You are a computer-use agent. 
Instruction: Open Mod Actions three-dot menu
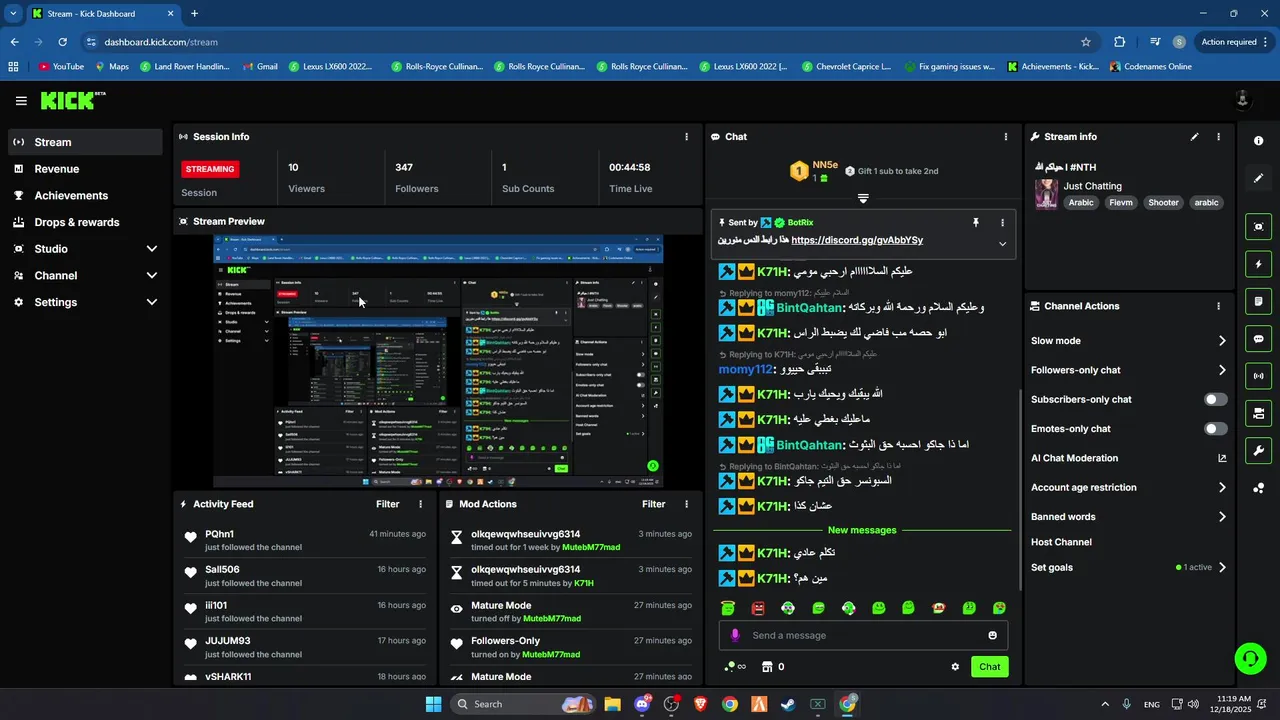pyautogui.click(x=686, y=505)
